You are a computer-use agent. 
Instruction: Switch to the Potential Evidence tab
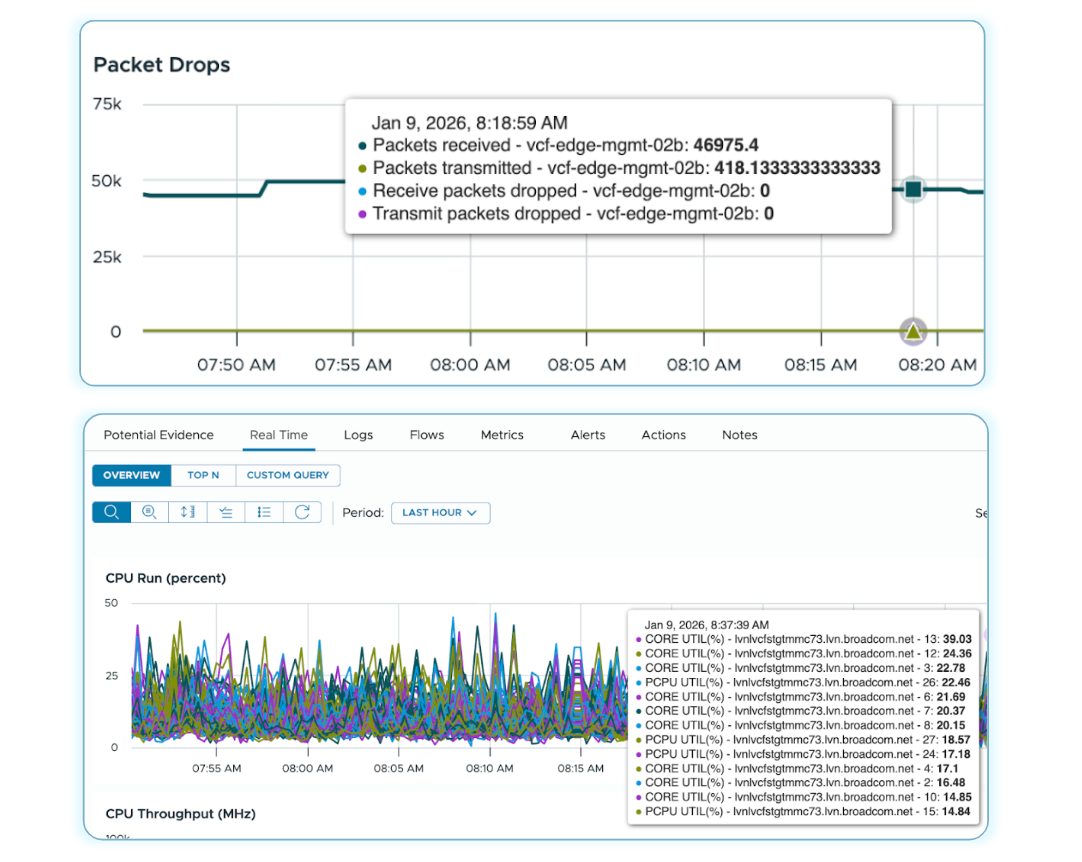159,435
